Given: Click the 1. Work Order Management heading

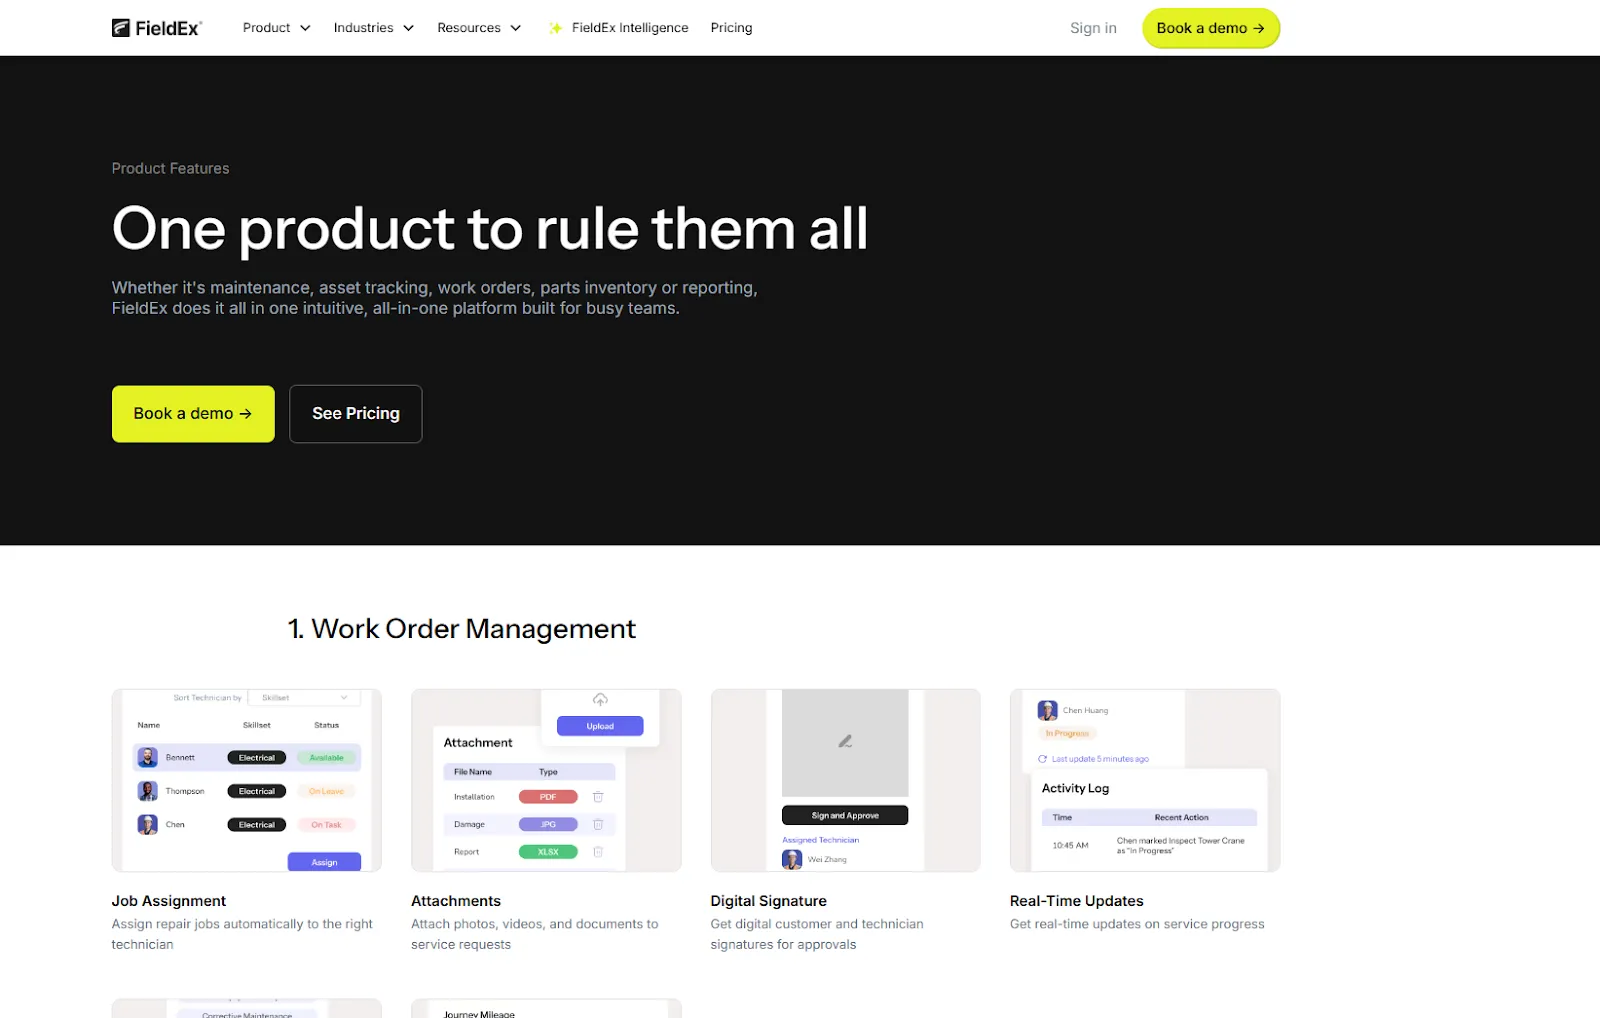Looking at the screenshot, I should pyautogui.click(x=462, y=629).
